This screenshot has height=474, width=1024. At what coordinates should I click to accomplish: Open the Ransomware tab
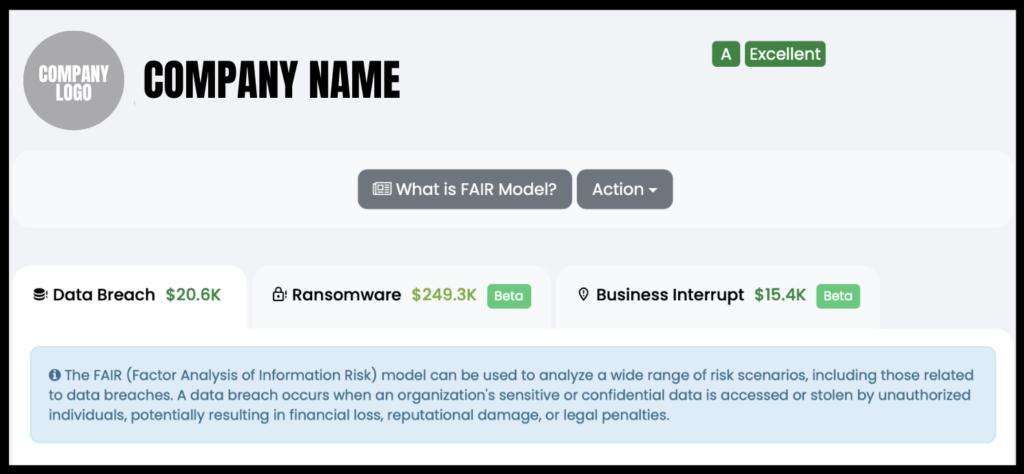345,295
